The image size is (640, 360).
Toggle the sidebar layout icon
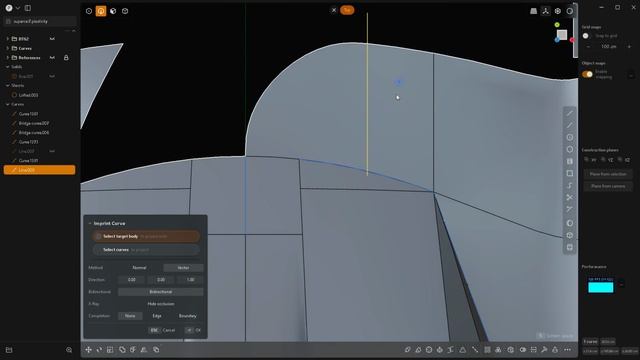[x=28, y=8]
